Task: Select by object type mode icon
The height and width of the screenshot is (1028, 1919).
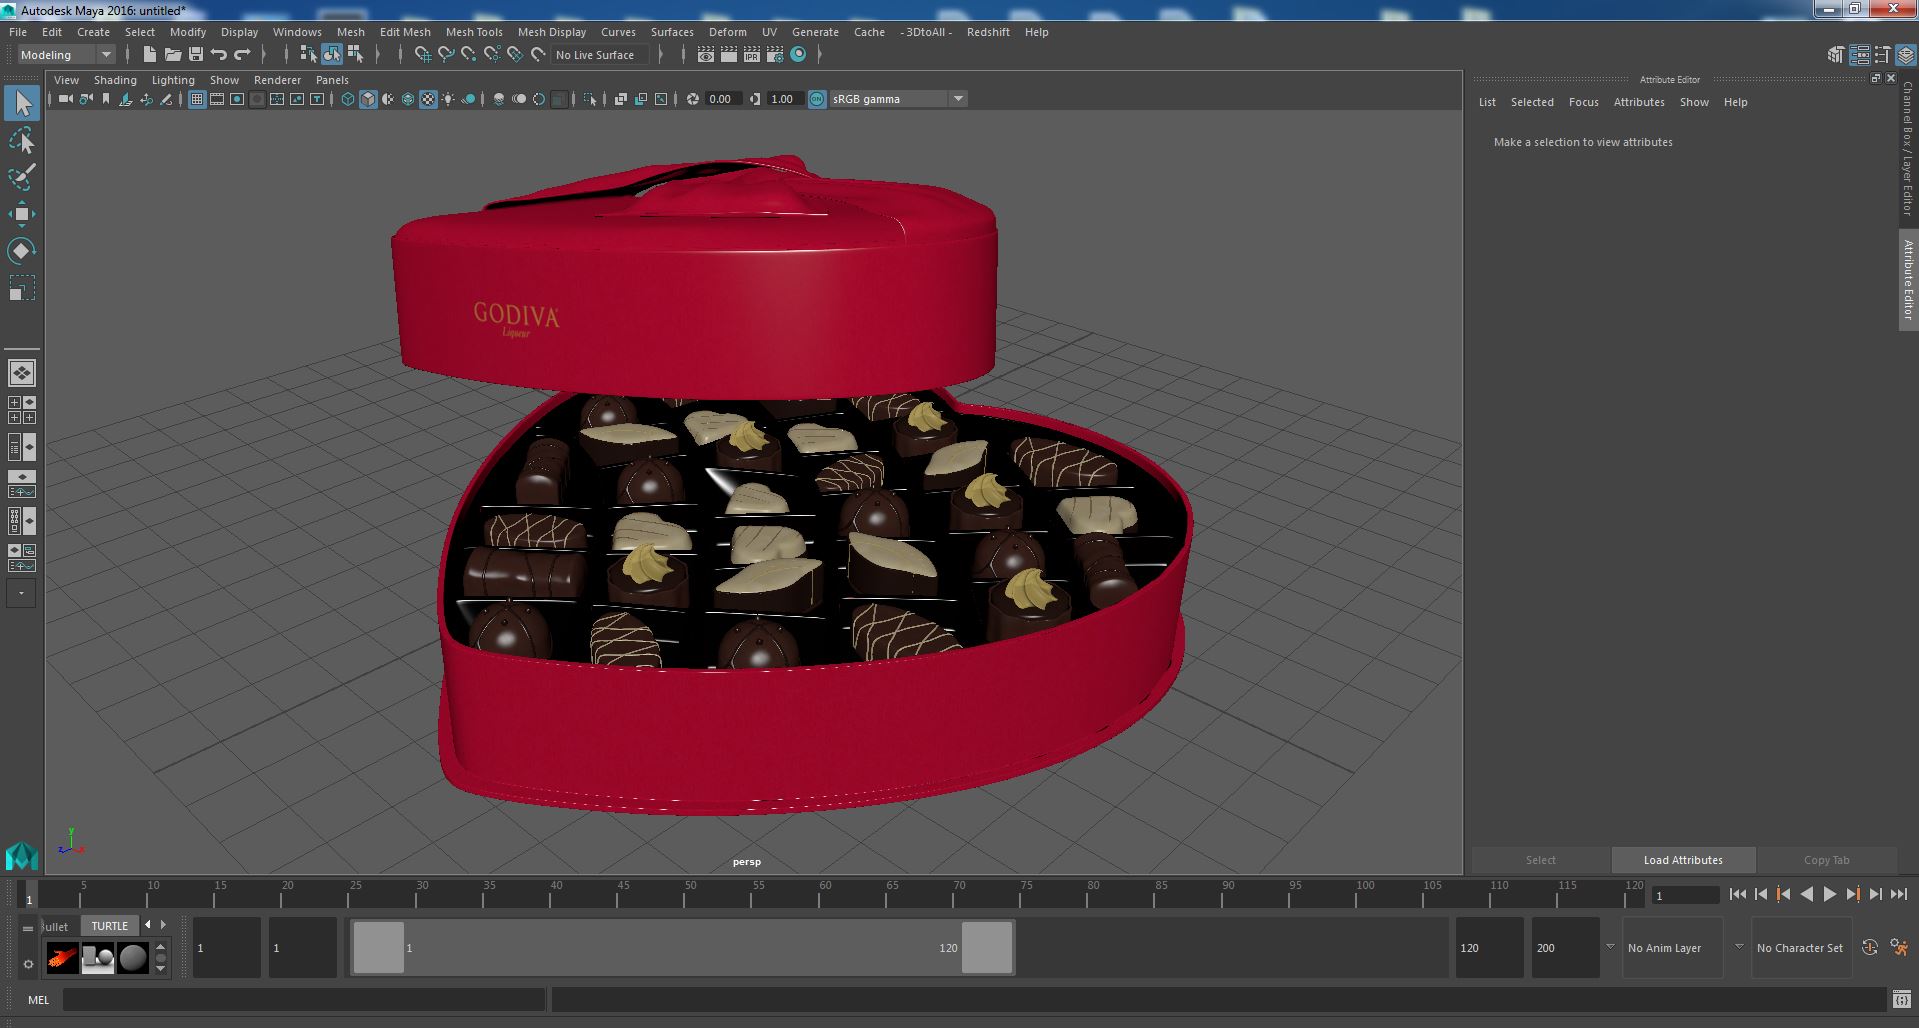Action: [332, 55]
